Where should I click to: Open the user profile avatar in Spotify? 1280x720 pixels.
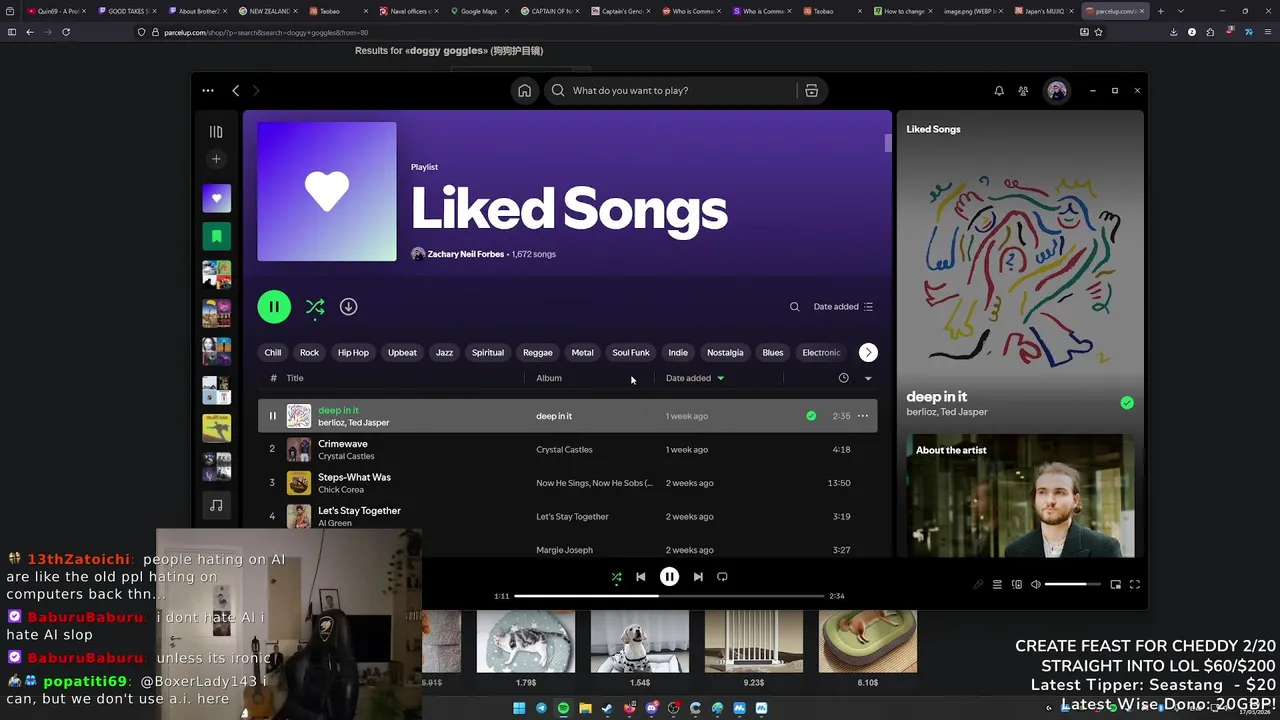(x=1057, y=91)
